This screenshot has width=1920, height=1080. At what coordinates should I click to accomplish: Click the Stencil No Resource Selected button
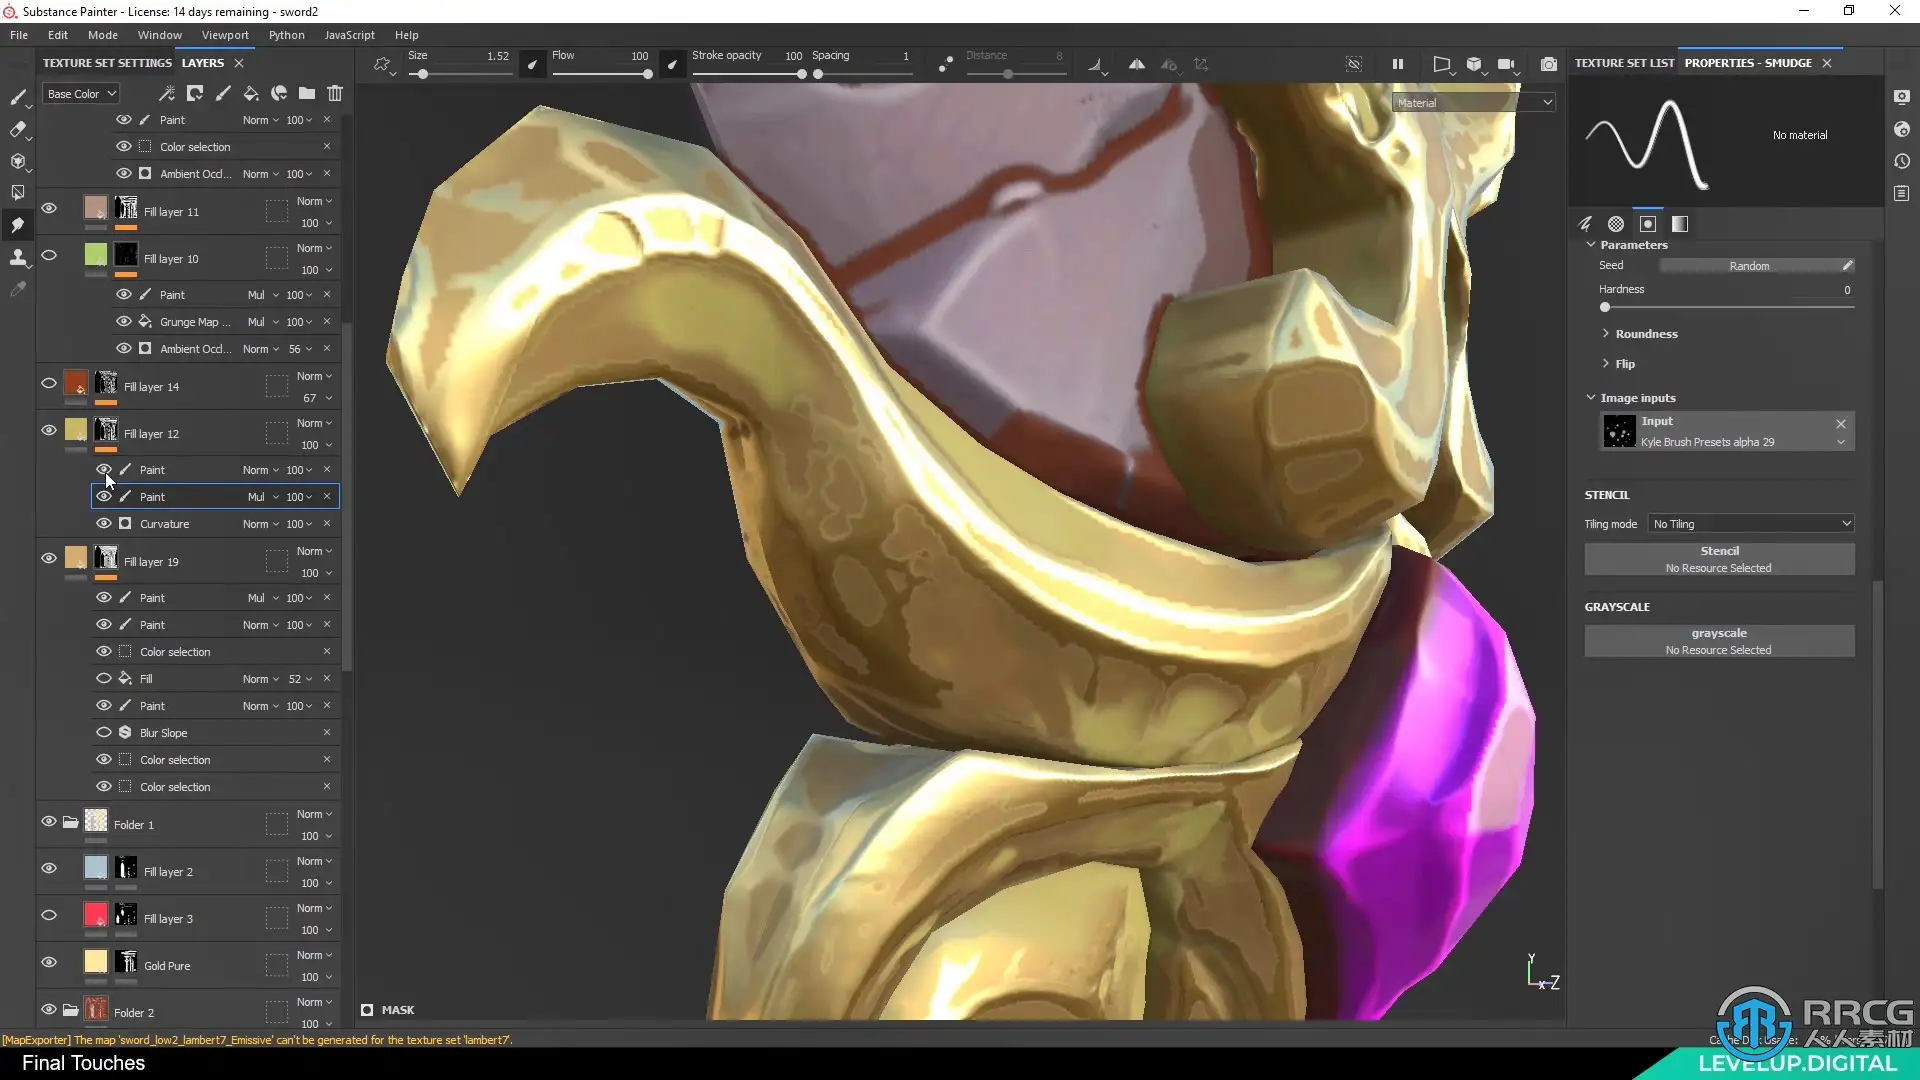point(1718,559)
